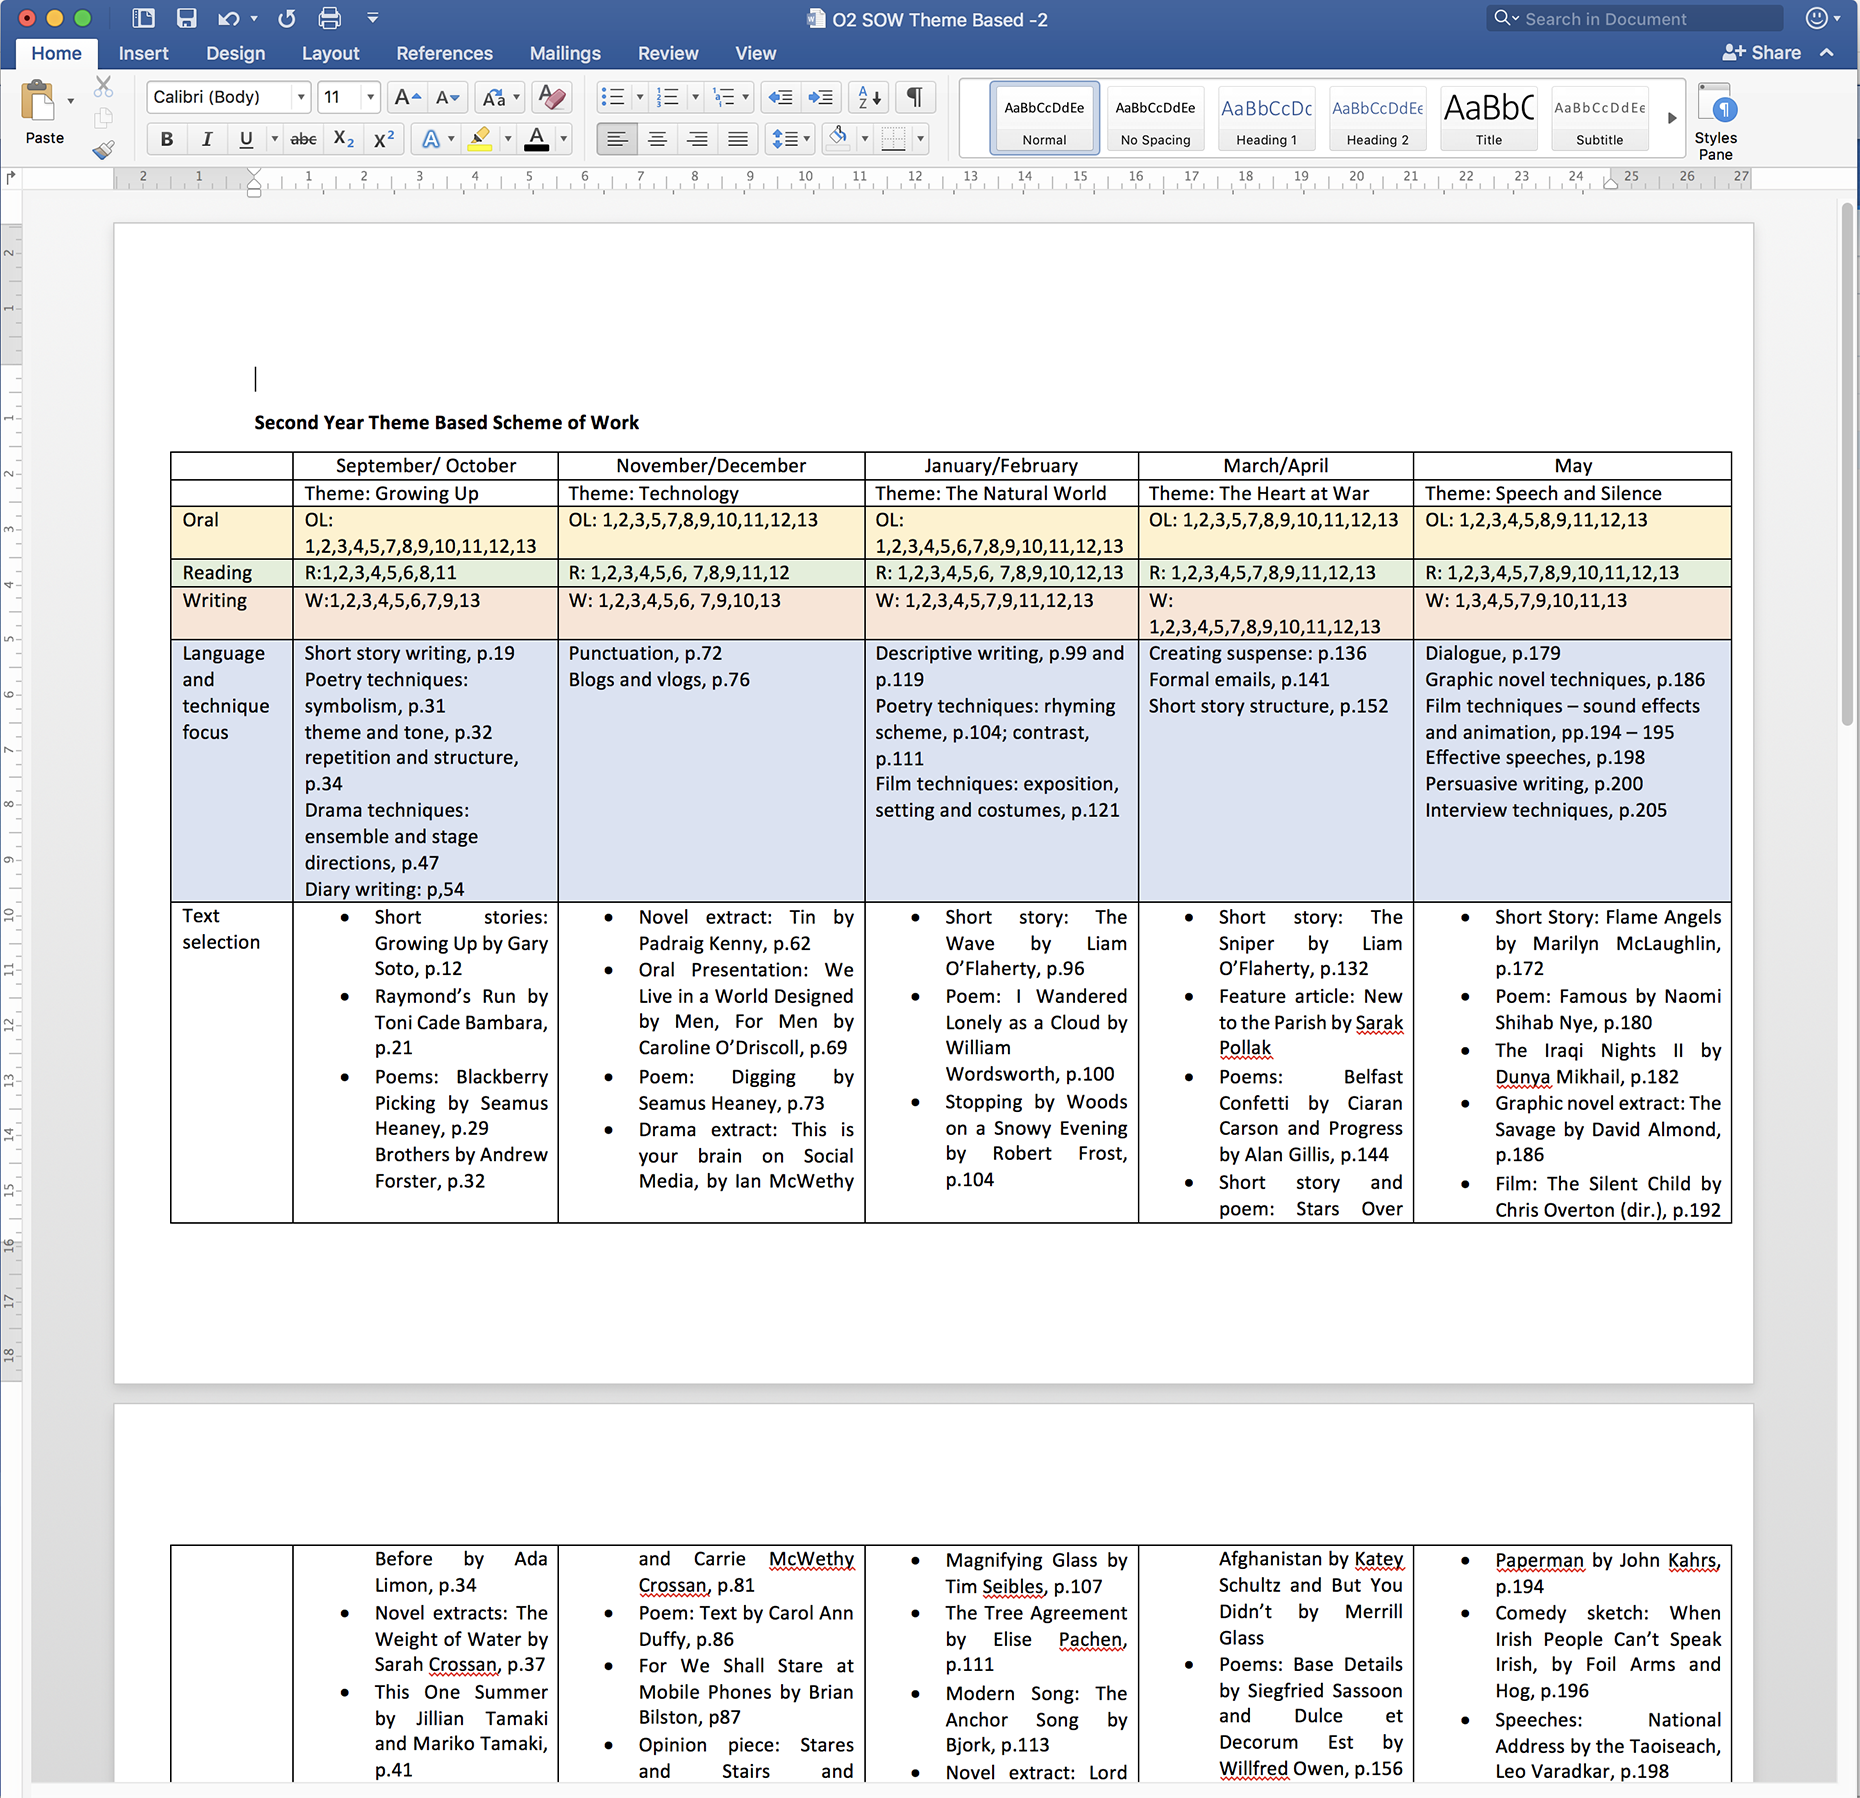Justify the paragraph text
Image resolution: width=1860 pixels, height=1798 pixels.
click(737, 139)
